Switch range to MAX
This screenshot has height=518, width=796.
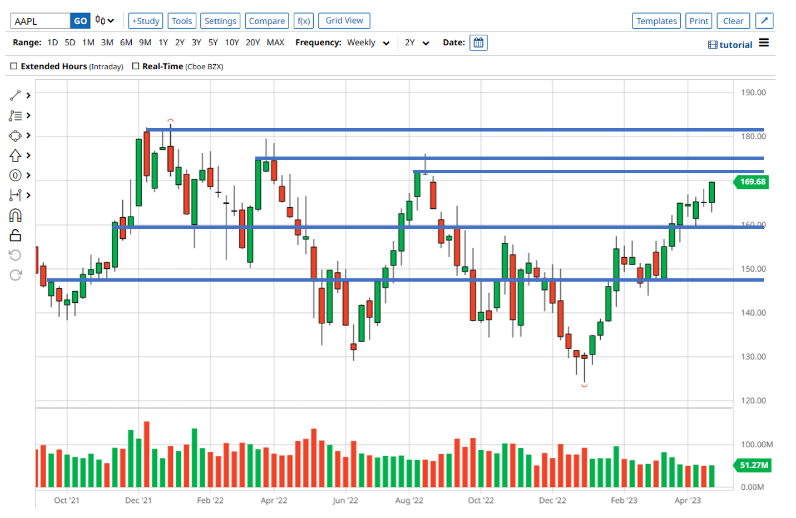point(275,43)
